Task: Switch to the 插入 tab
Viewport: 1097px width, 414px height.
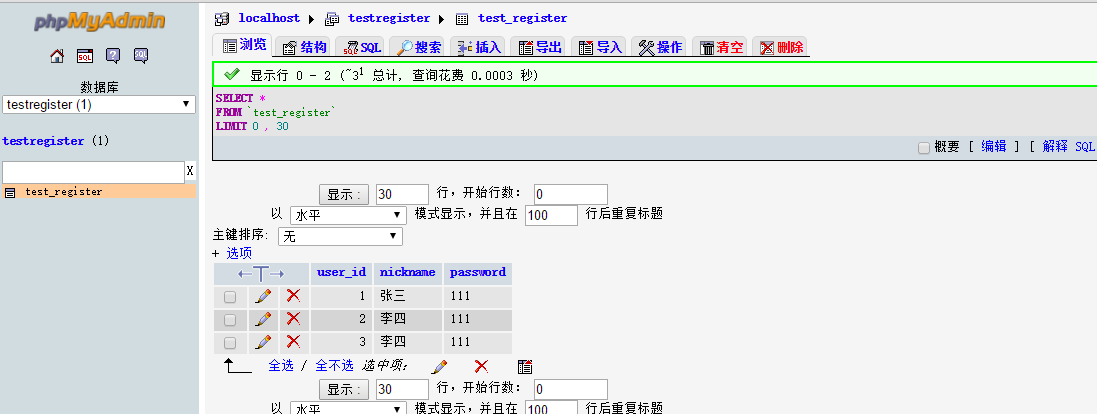Action: click(x=479, y=48)
